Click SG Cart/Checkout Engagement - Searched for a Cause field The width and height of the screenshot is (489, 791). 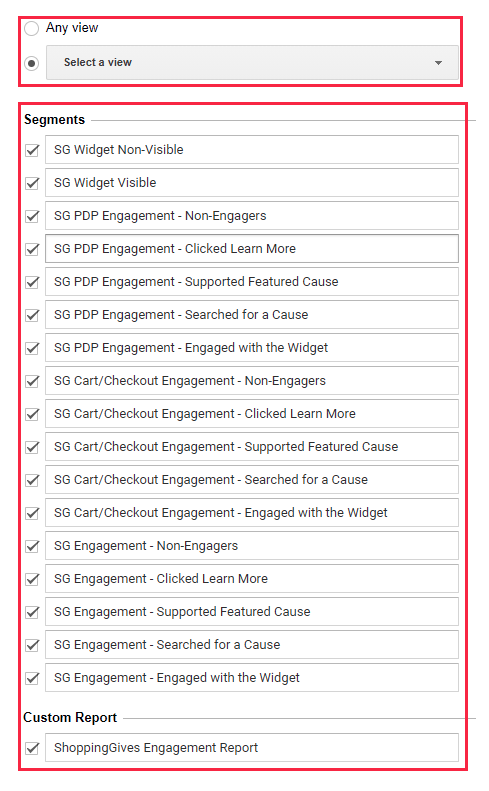coord(252,480)
